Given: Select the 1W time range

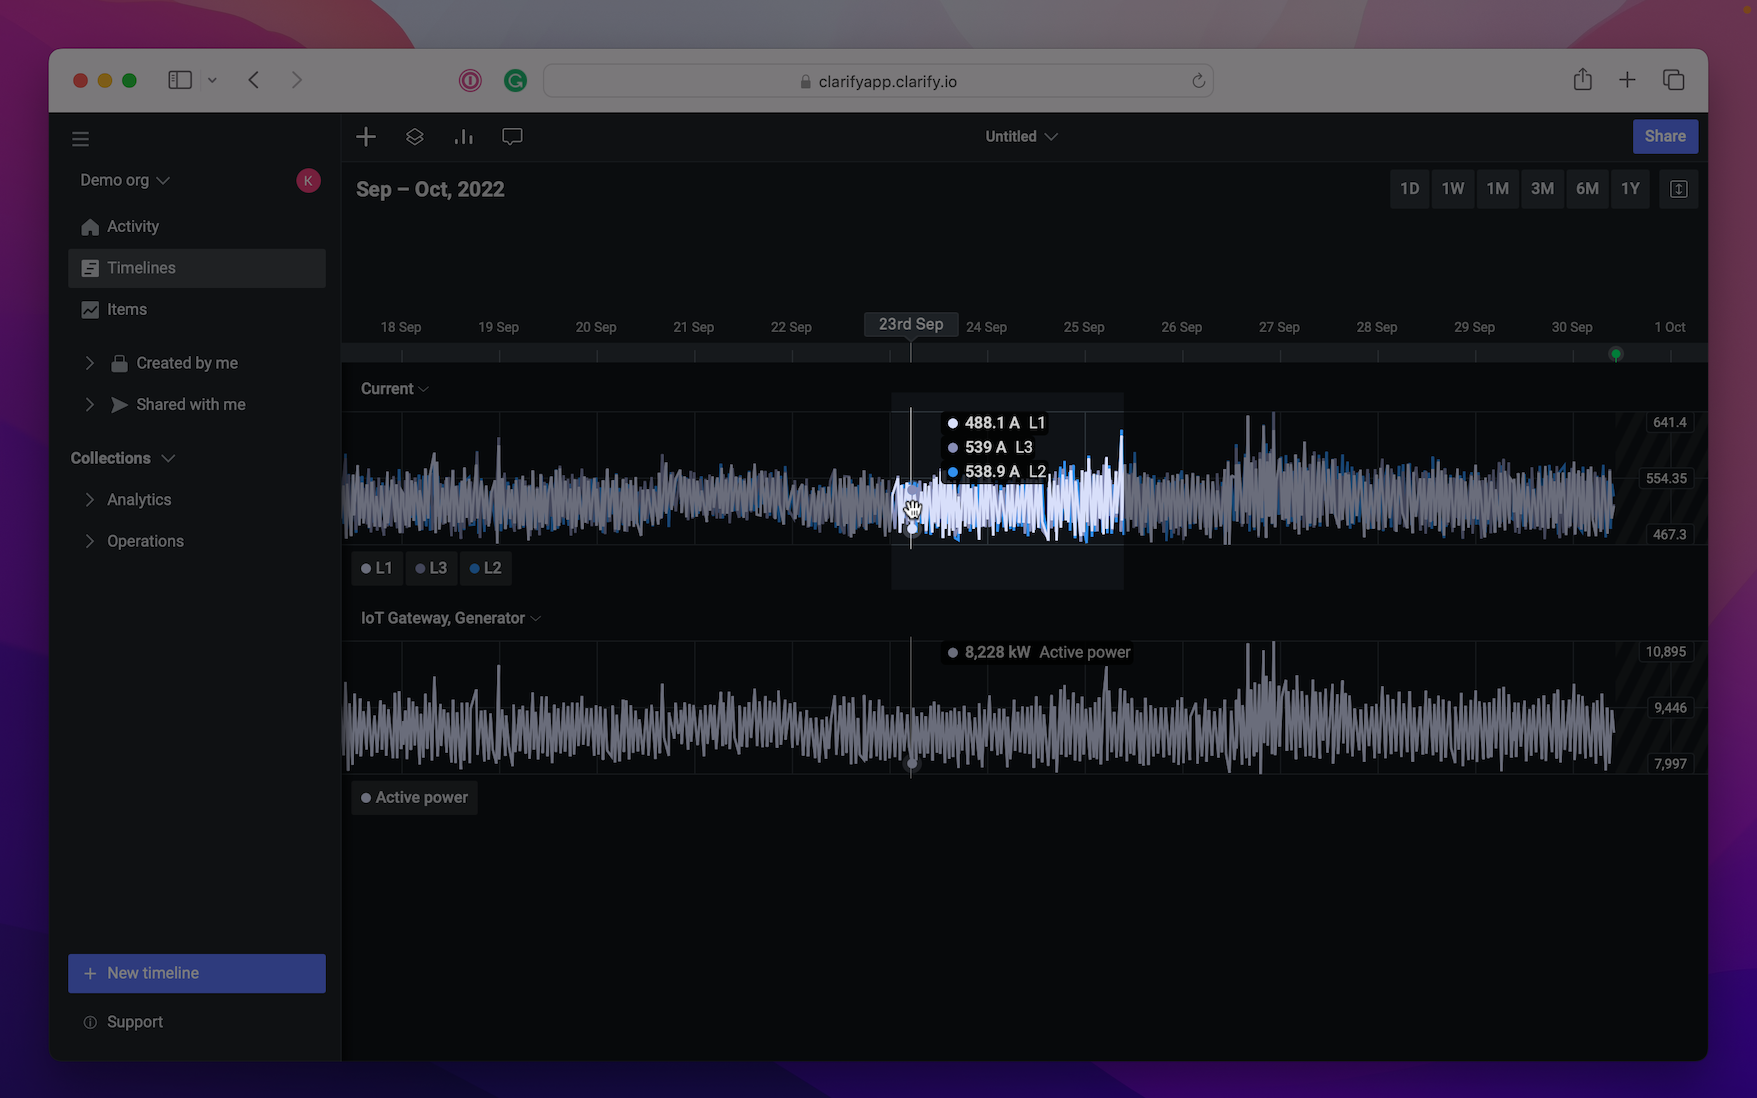Looking at the screenshot, I should pyautogui.click(x=1452, y=189).
